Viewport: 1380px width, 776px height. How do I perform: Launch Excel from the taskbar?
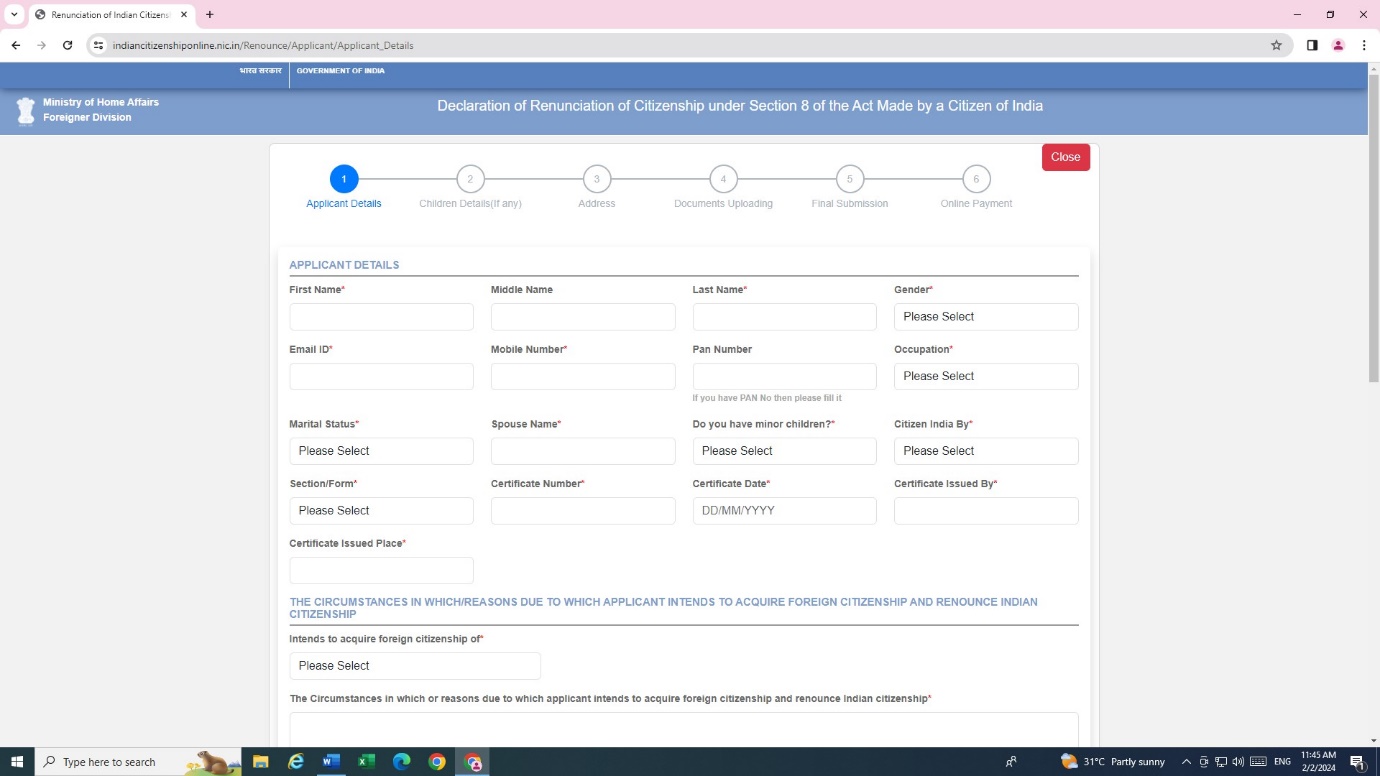point(366,762)
